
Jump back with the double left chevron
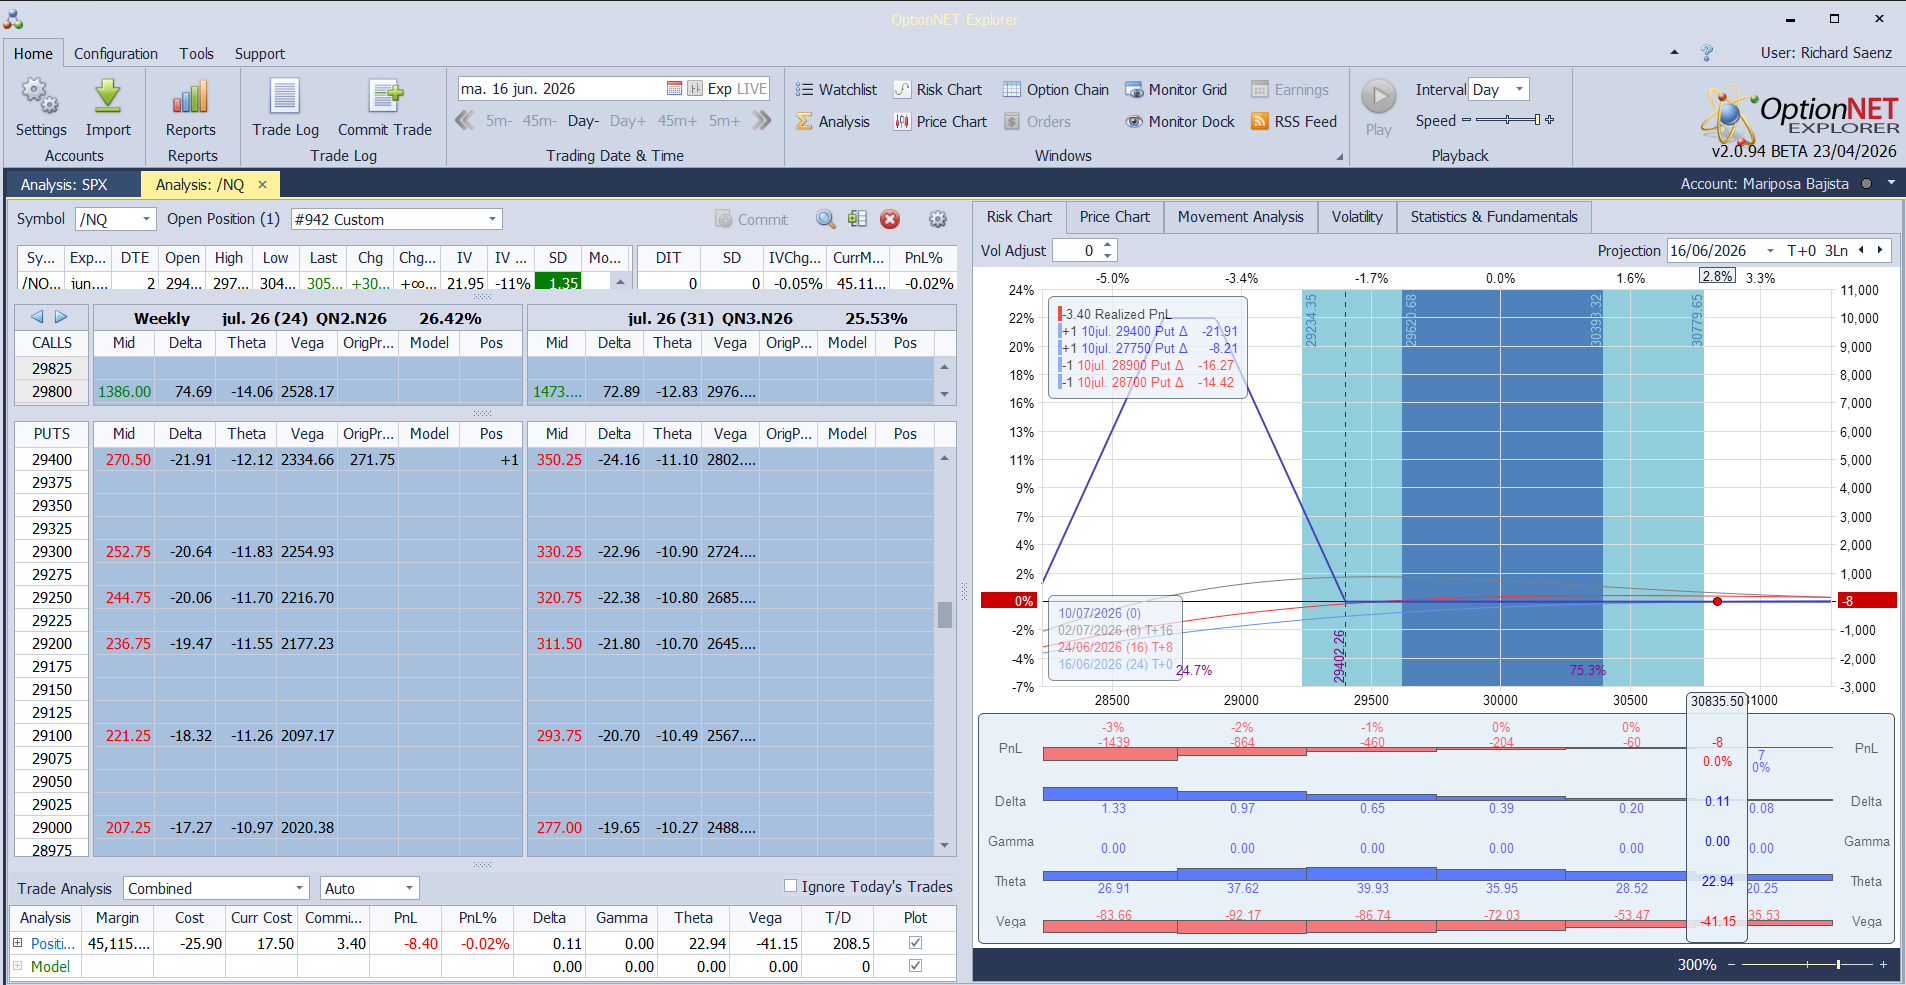(x=464, y=121)
